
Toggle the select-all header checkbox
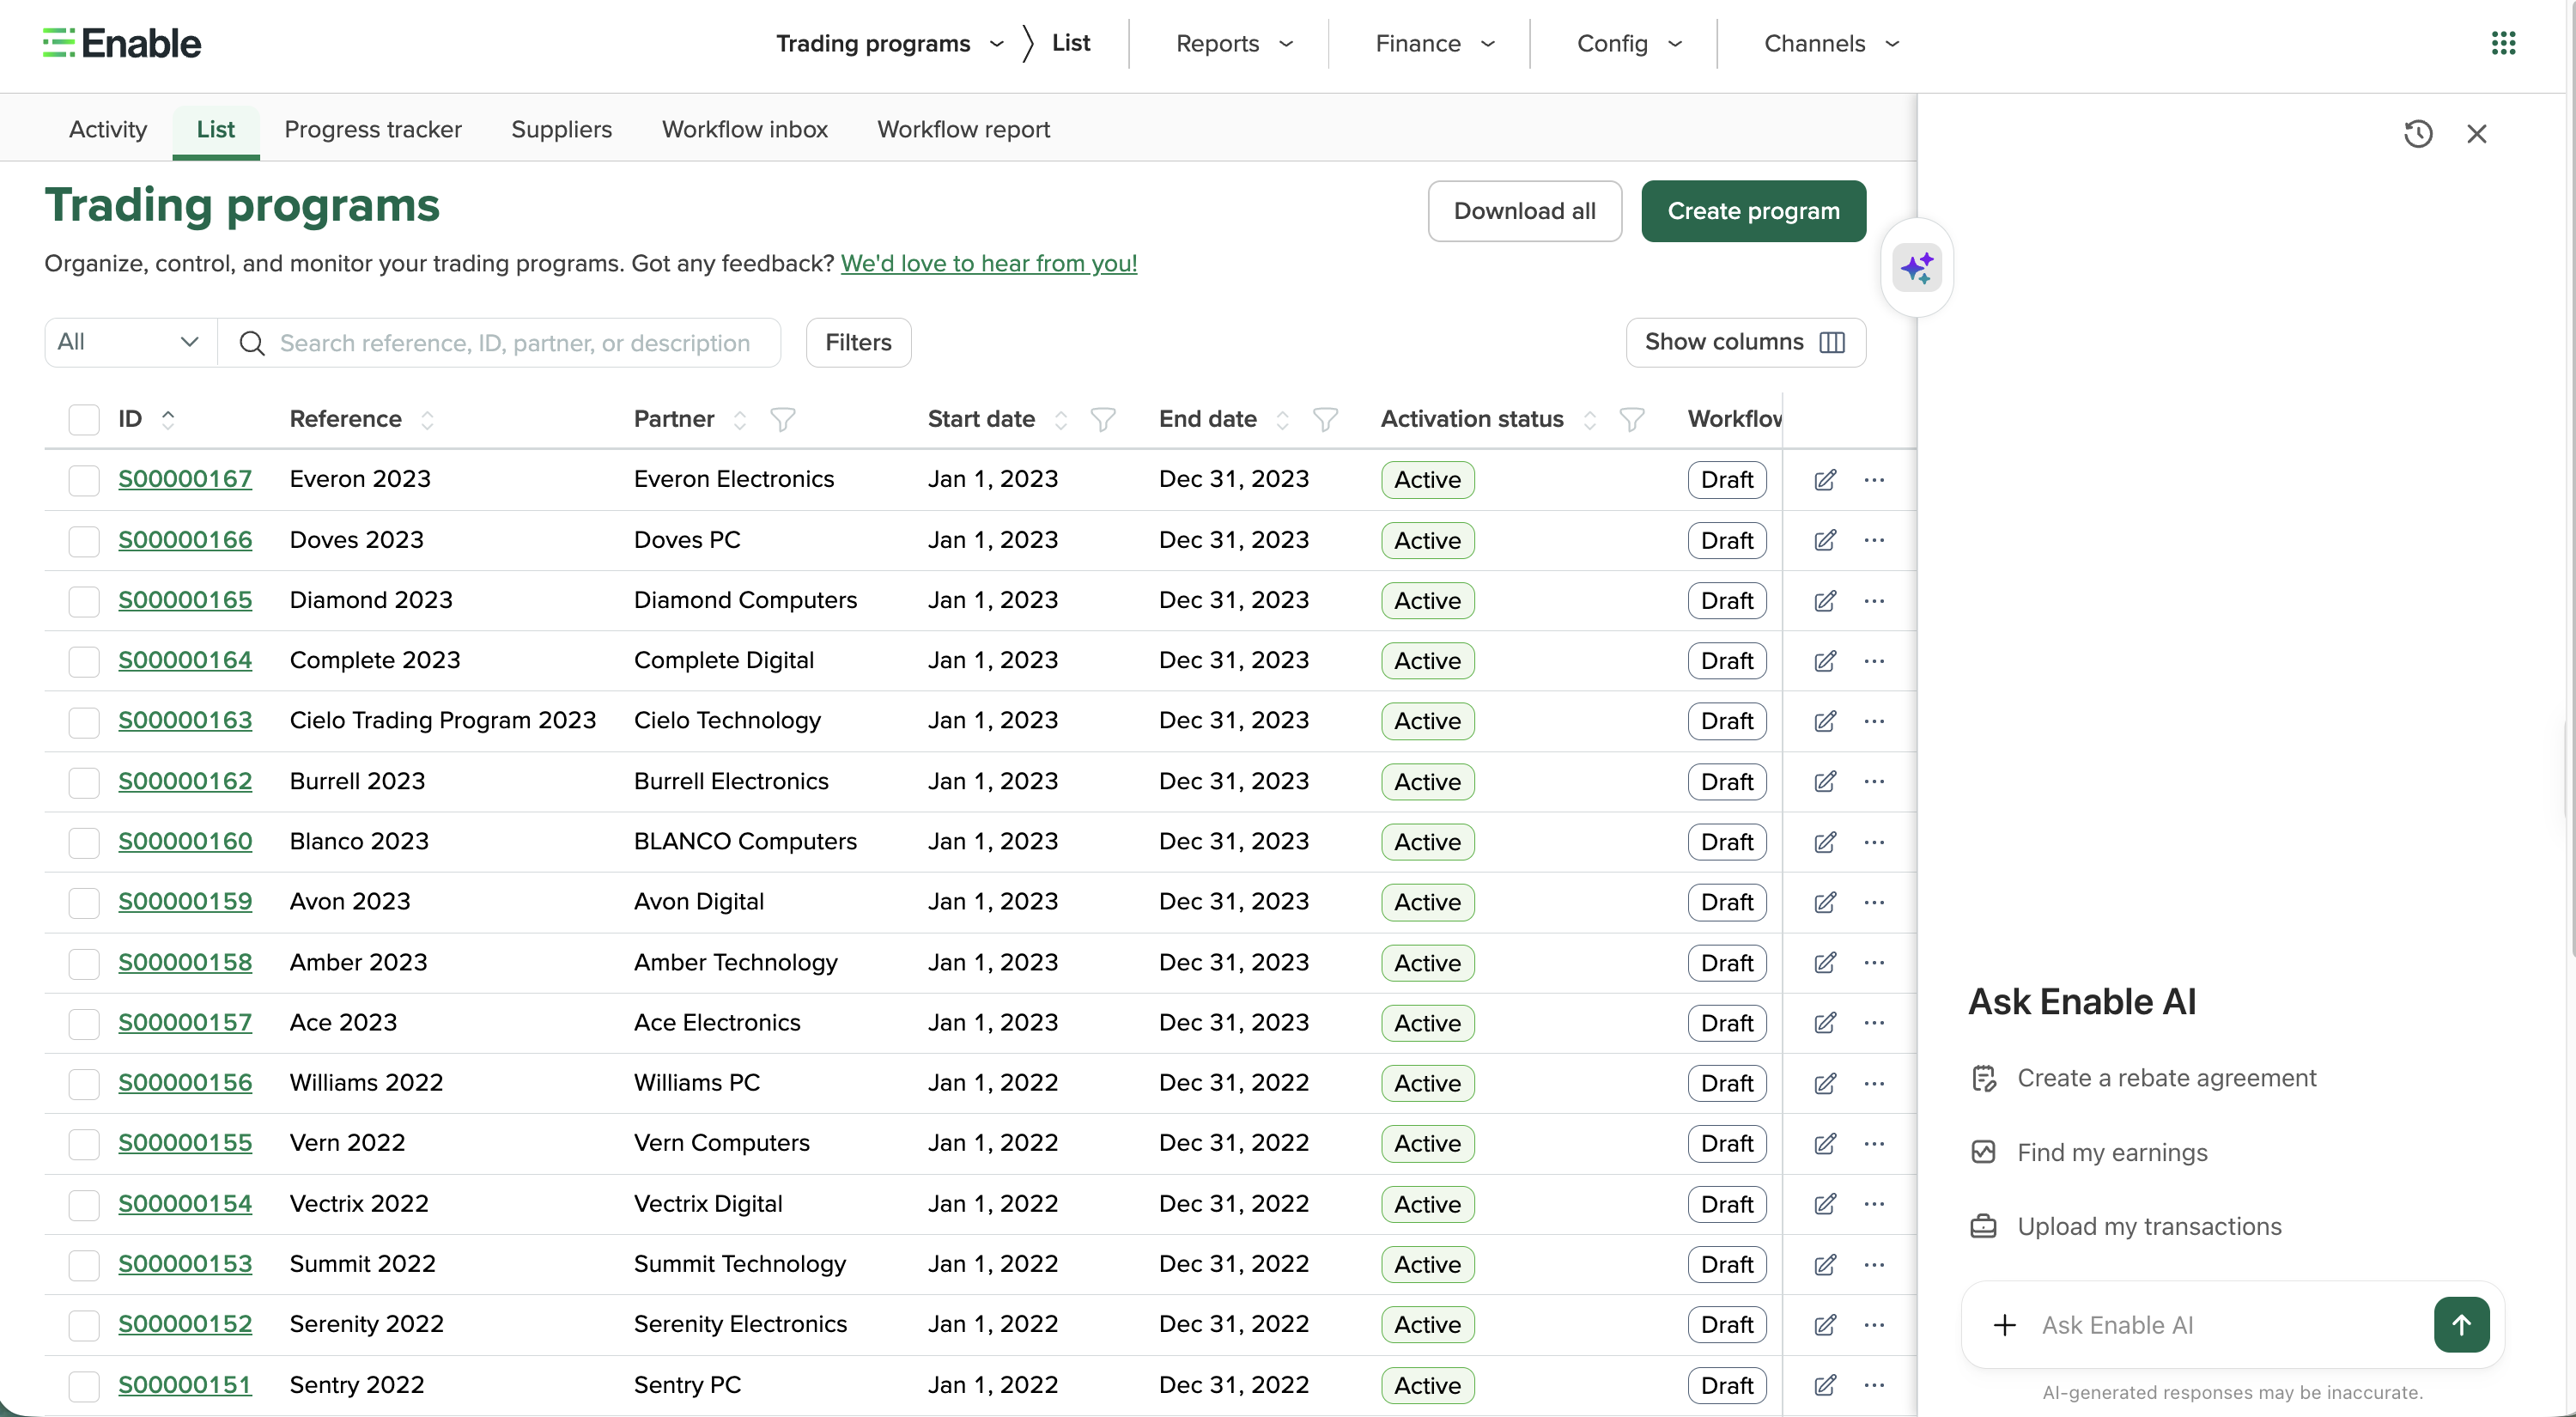84,419
